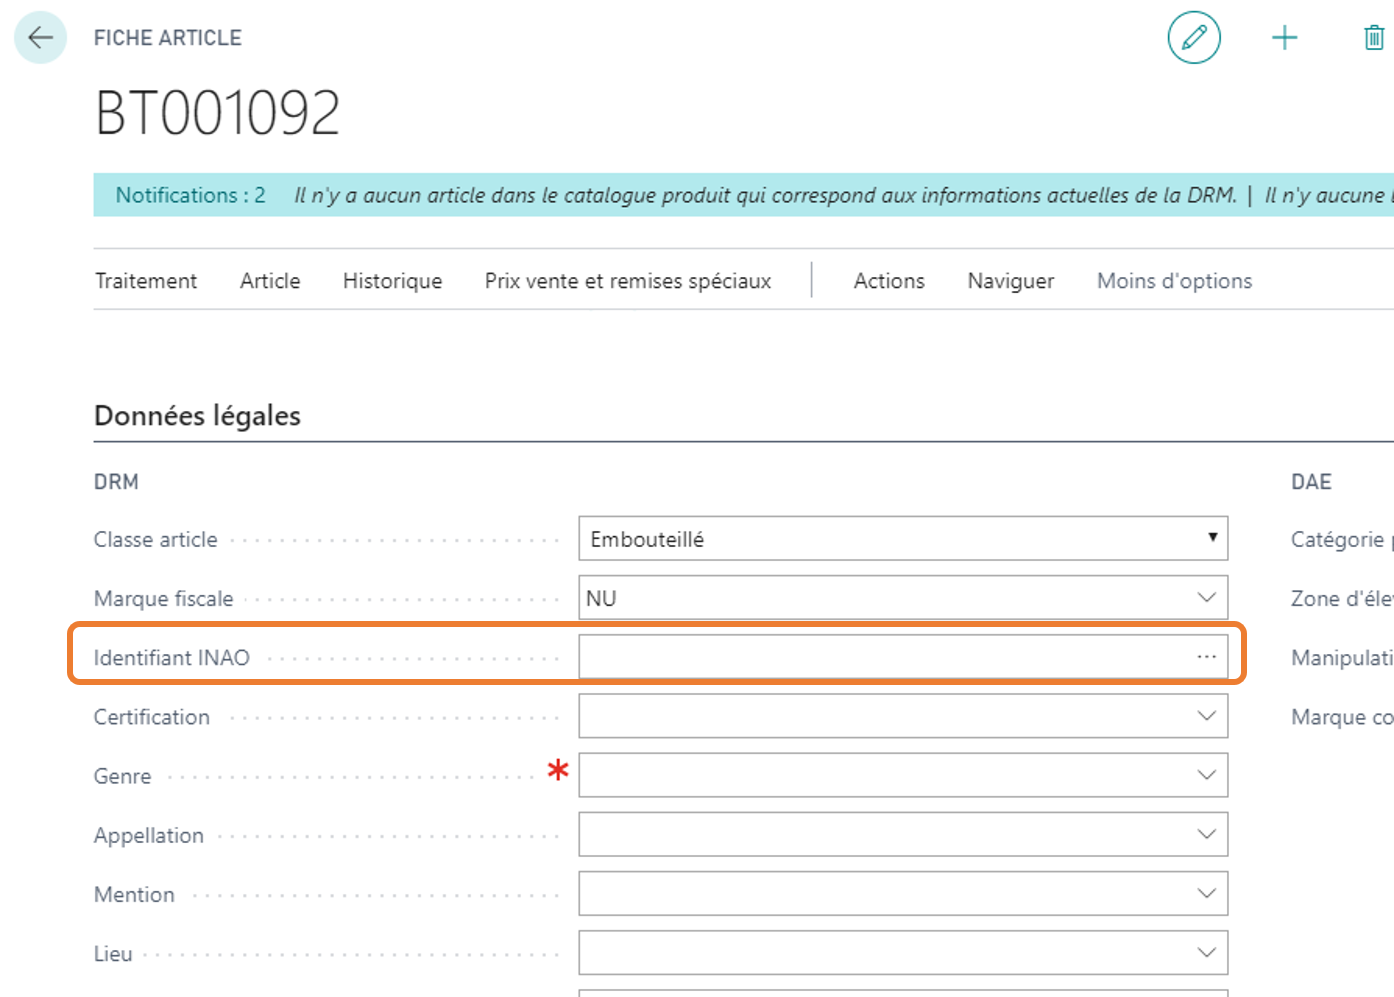Go back using the arrow icon
This screenshot has height=997, width=1394.
[x=40, y=38]
